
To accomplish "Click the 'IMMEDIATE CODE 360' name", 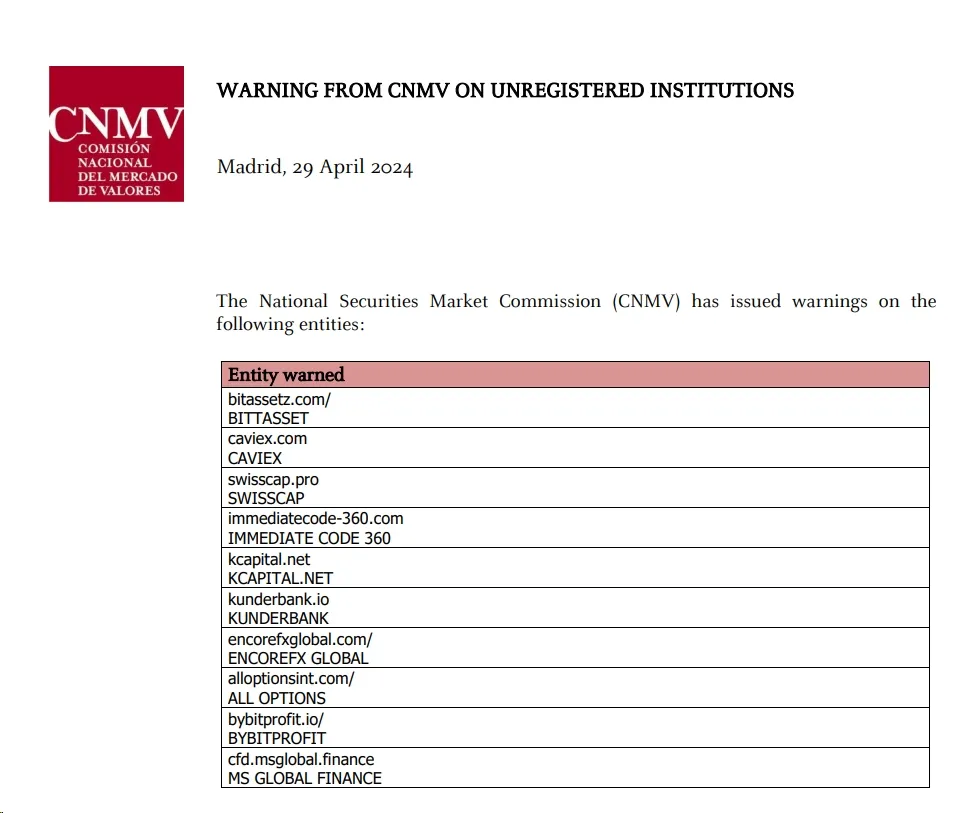I will [309, 538].
